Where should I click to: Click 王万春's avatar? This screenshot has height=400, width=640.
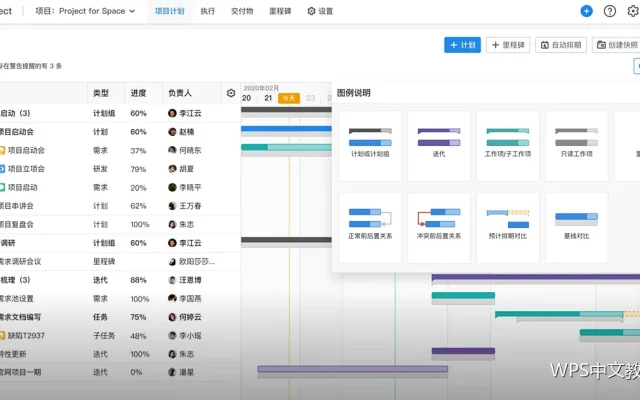pyautogui.click(x=172, y=206)
